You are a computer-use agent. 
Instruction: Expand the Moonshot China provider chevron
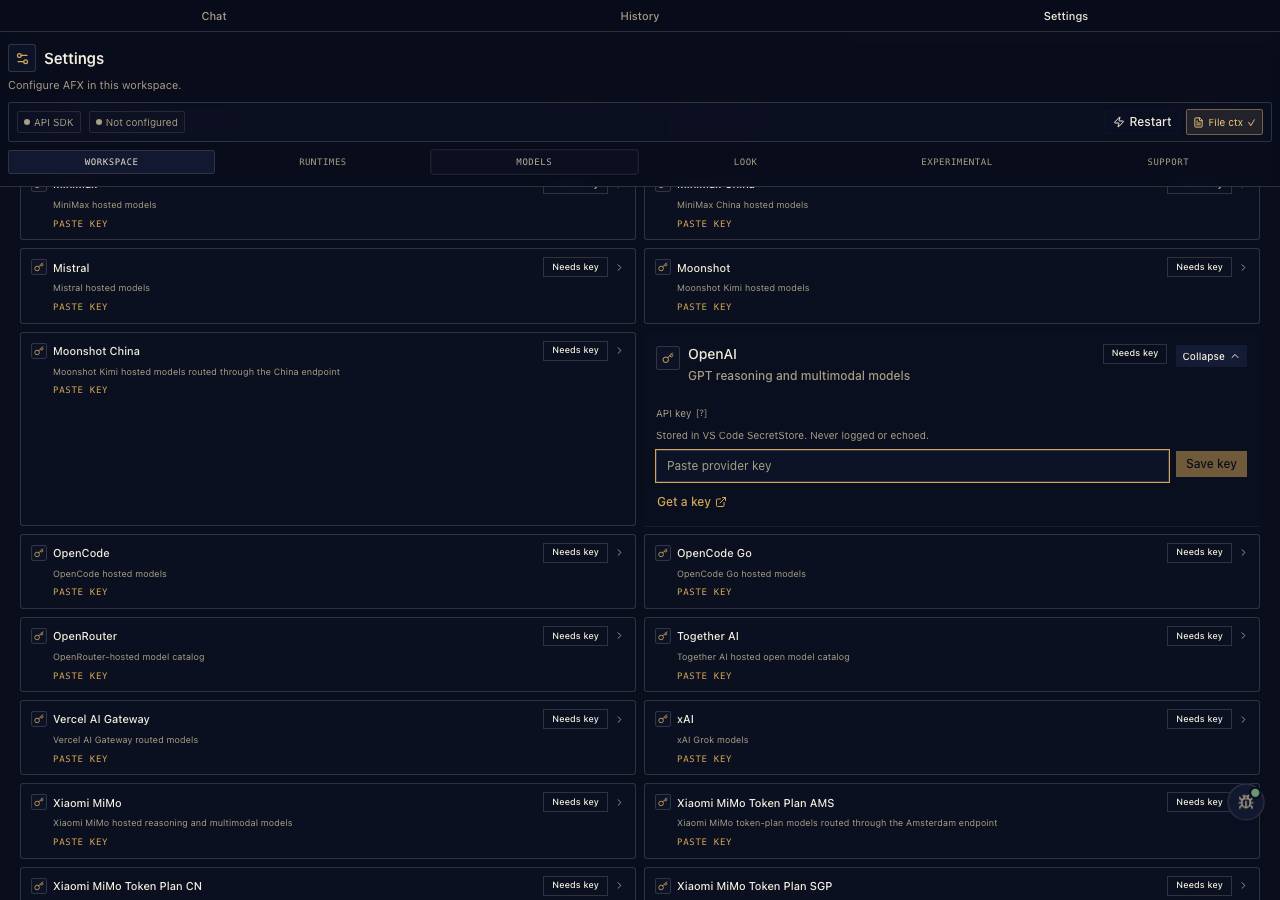tap(620, 351)
